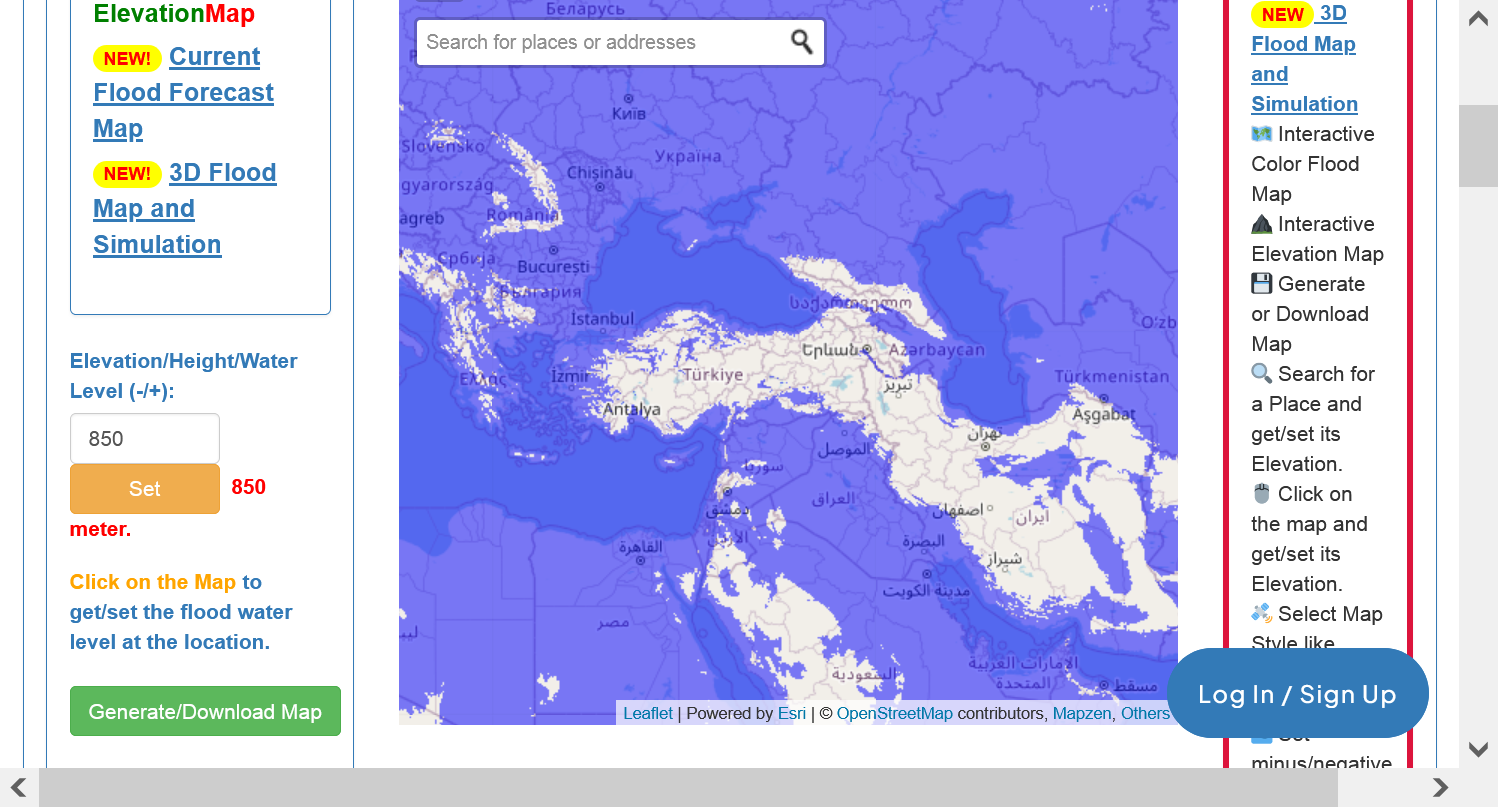1498x807 pixels.
Task: Click on Aşgabat label on the map
Action: coord(1104,414)
